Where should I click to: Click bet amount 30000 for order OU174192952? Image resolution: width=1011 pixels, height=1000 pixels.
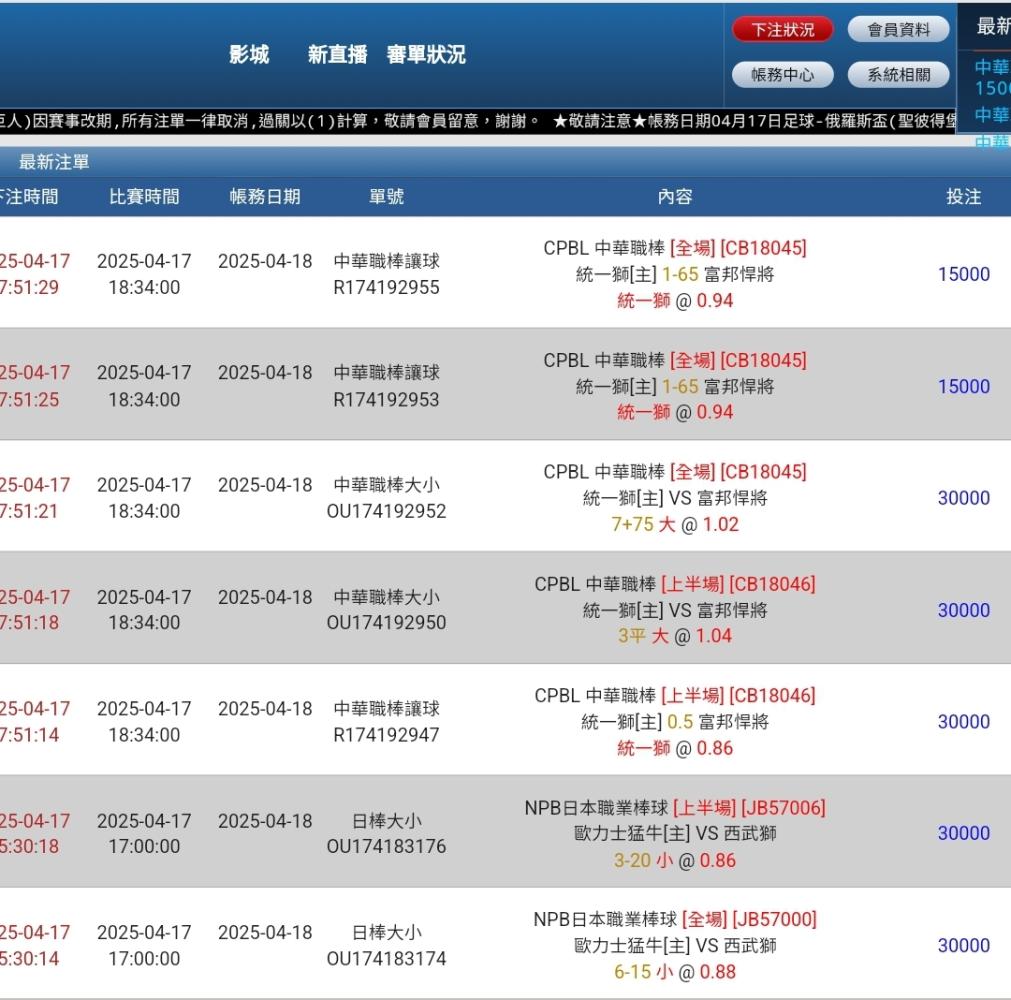click(x=963, y=498)
